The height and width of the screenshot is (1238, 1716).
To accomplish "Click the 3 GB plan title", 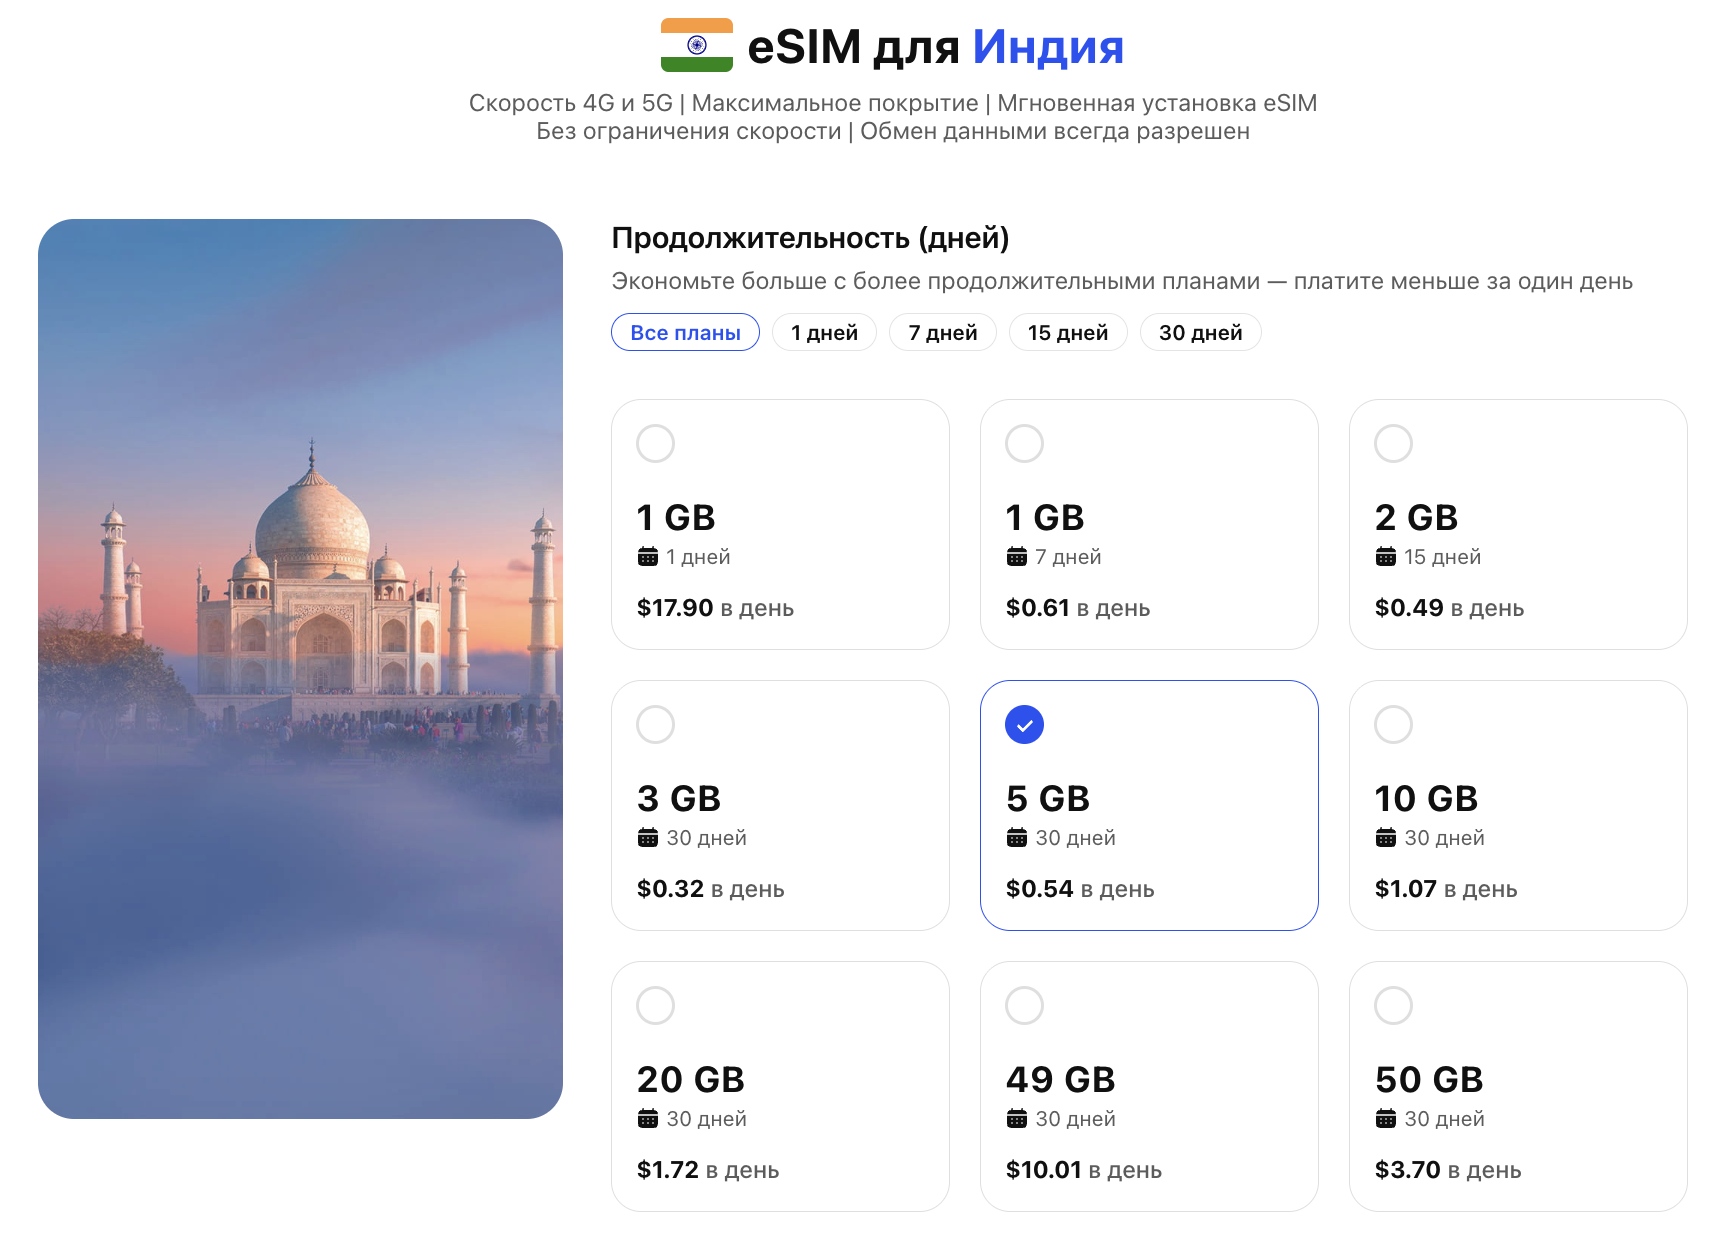I will point(678,799).
